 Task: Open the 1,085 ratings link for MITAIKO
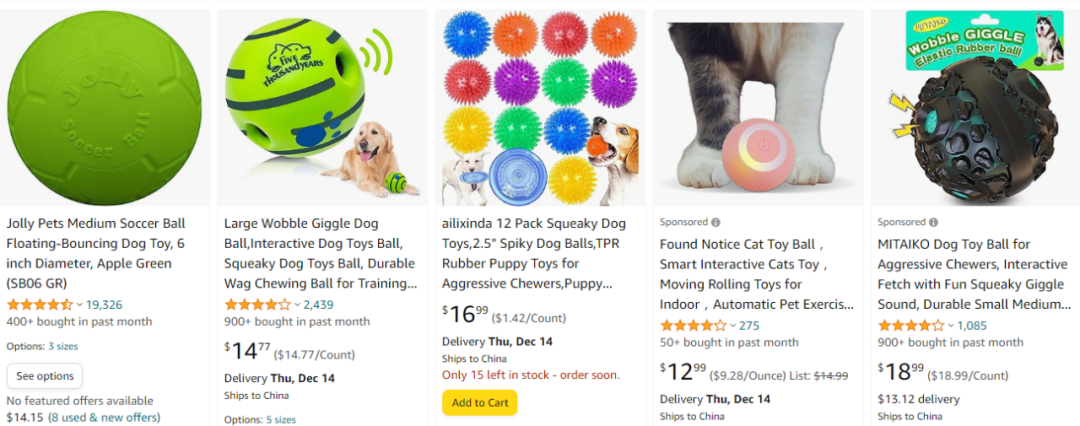974,326
